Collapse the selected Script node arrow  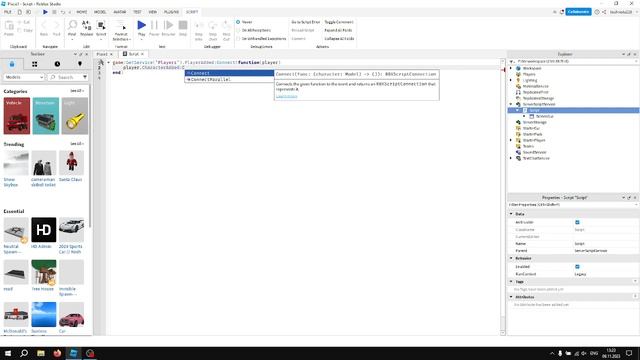pyautogui.click(x=518, y=110)
